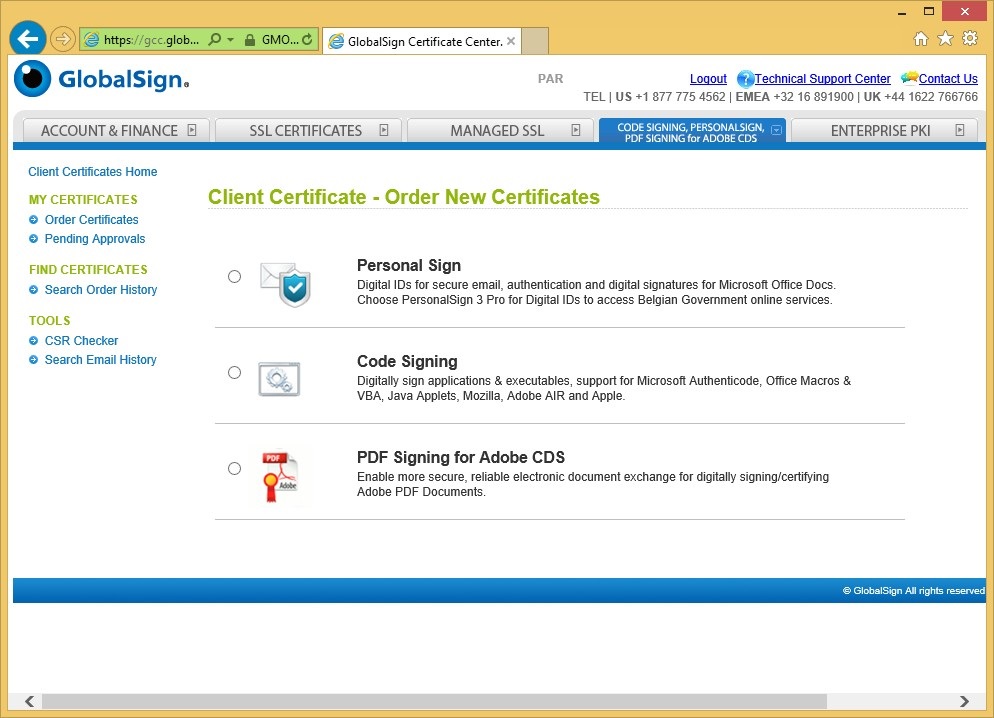Click the Code Signing gears window icon
The image size is (994, 718).
click(279, 379)
